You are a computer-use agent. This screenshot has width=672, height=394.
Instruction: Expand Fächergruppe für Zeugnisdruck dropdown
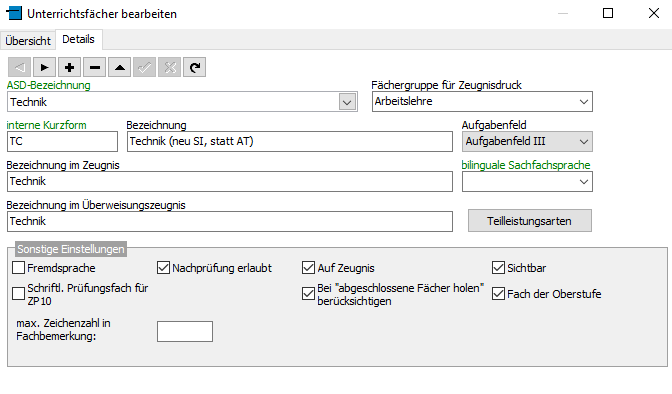point(584,102)
